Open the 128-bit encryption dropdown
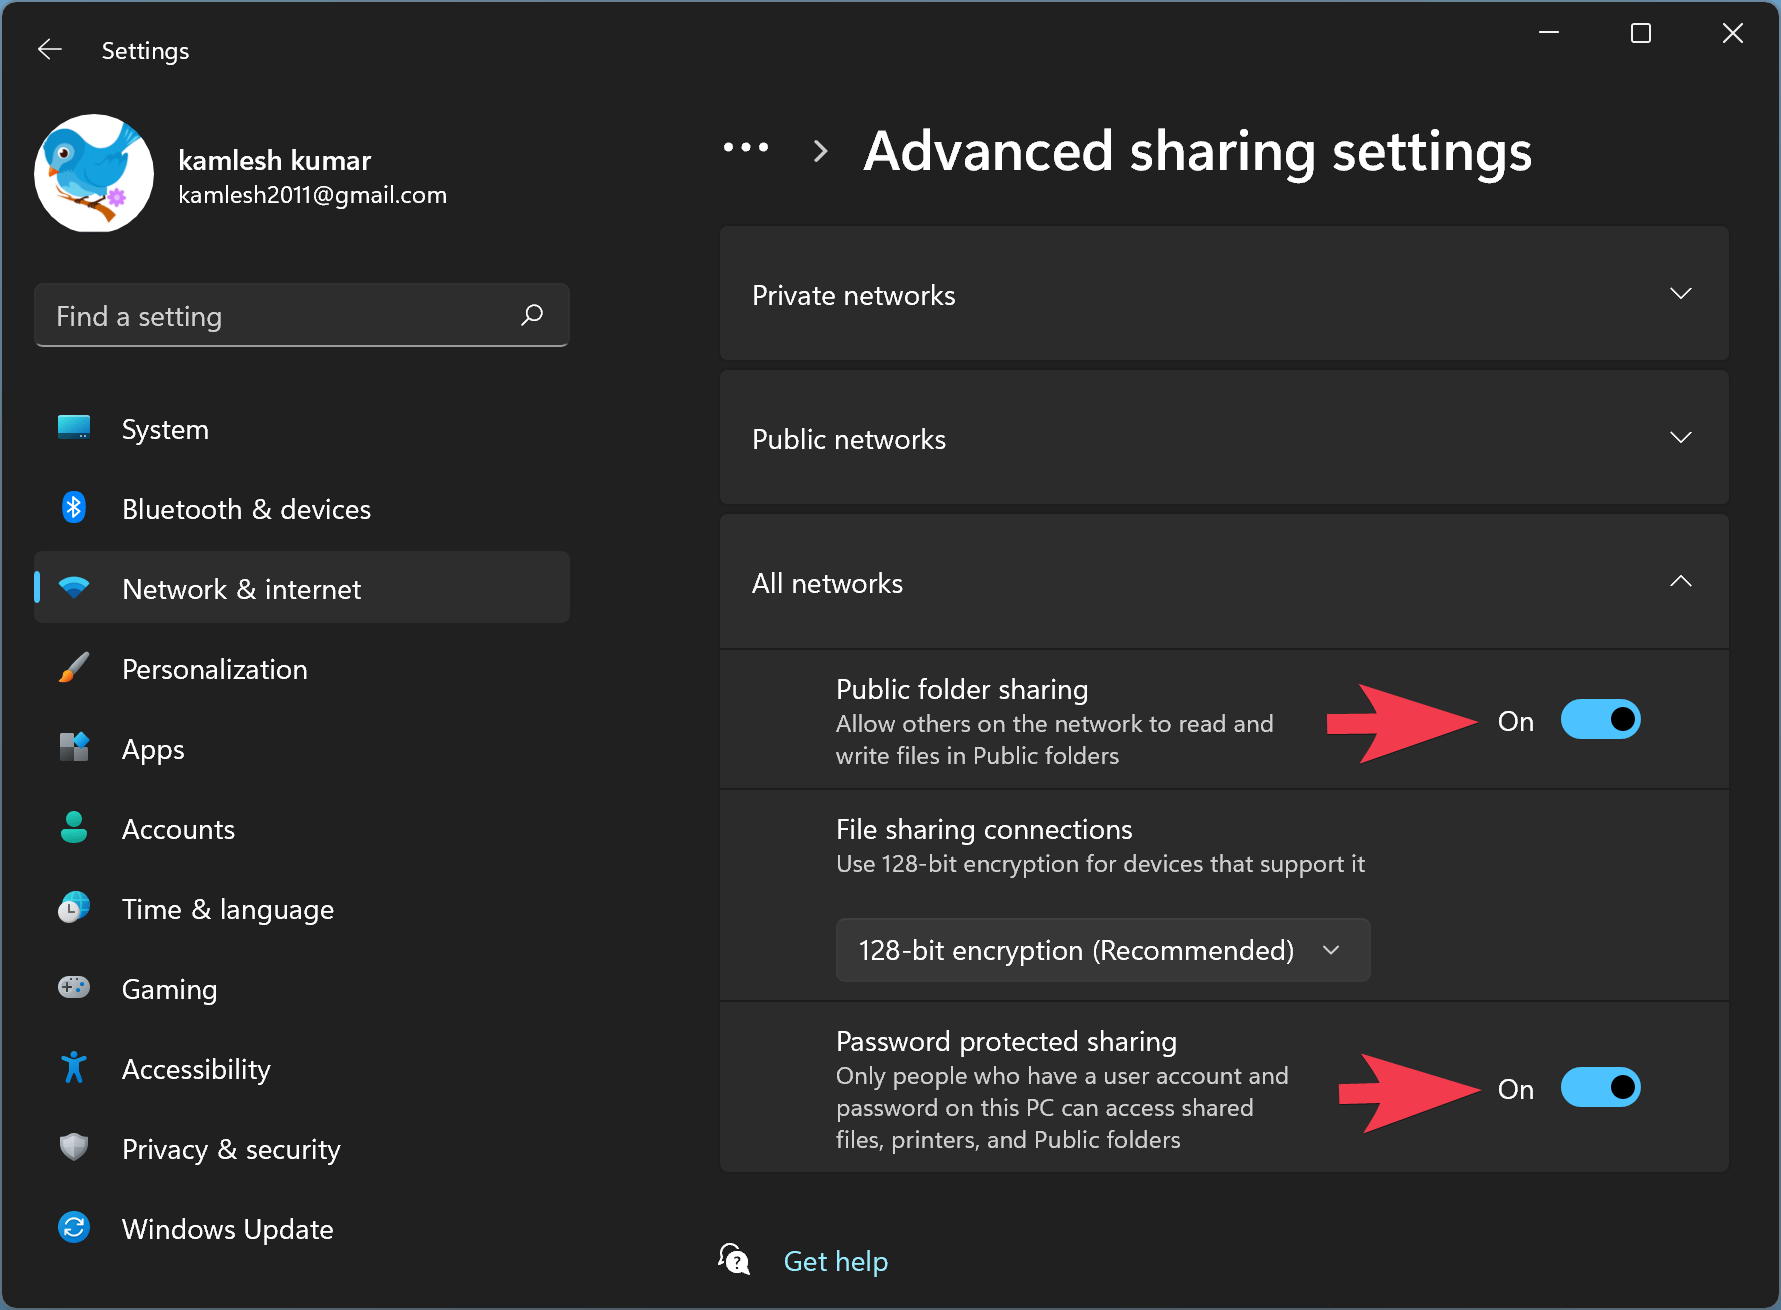This screenshot has height=1310, width=1781. [x=1102, y=950]
